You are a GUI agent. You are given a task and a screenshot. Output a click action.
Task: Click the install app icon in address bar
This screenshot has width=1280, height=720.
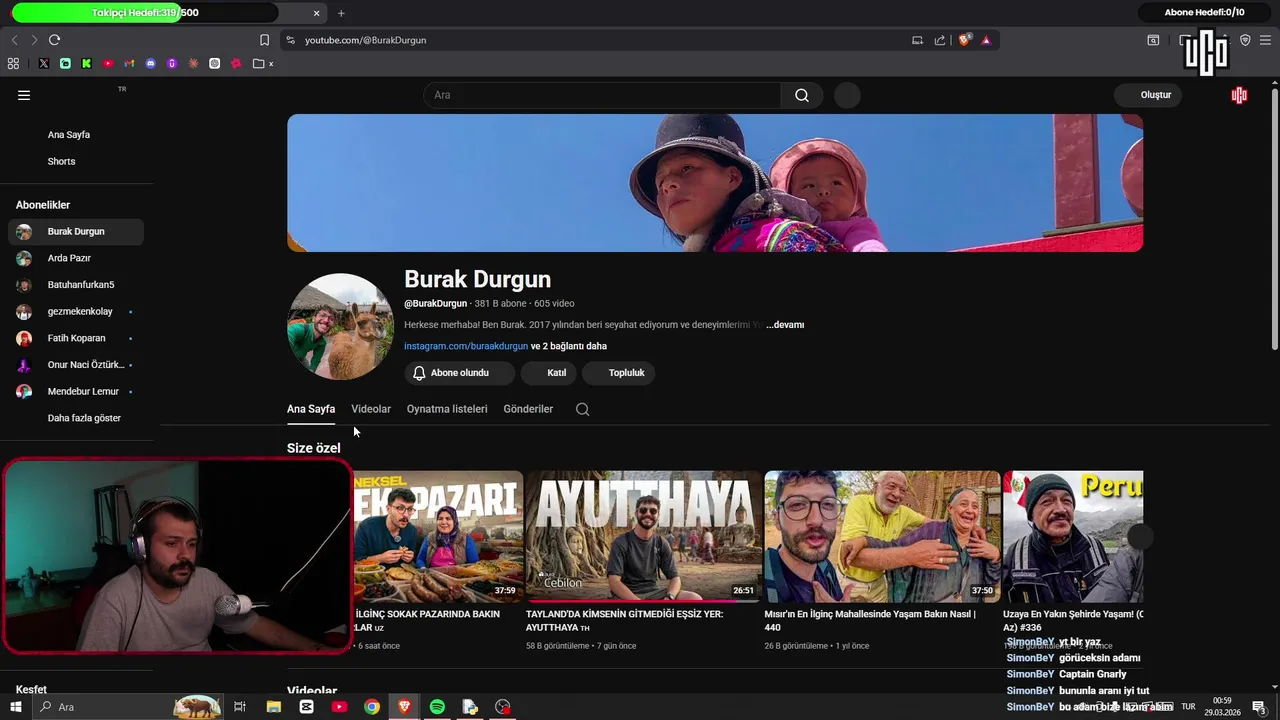pyautogui.click(x=917, y=40)
